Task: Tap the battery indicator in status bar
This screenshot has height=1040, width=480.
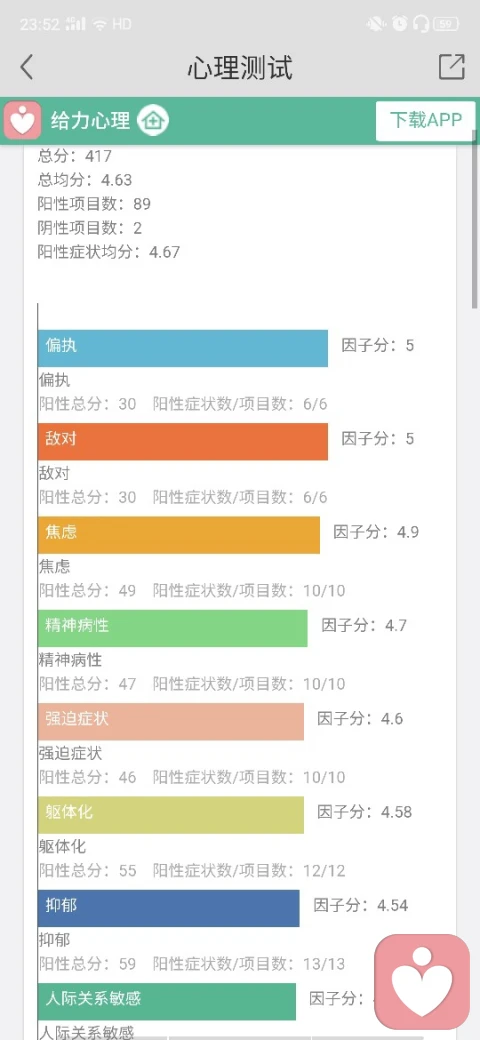Action: point(446,25)
